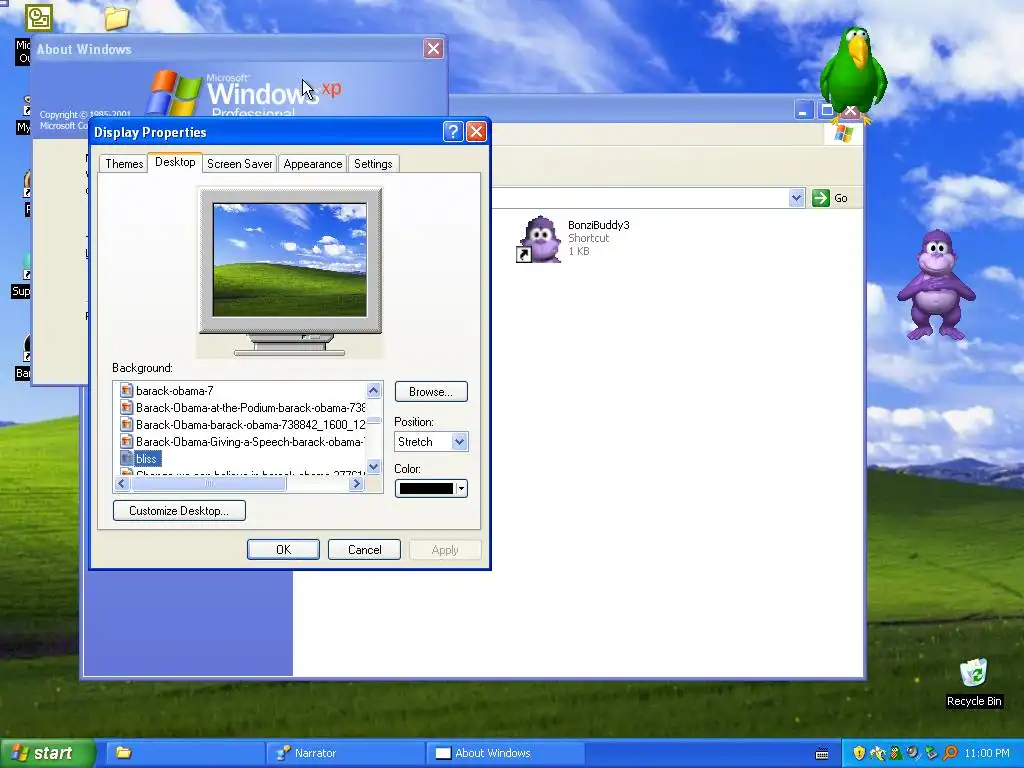Click the Background list scroll up arrow
Viewport: 1024px width, 768px height.
pyautogui.click(x=374, y=391)
